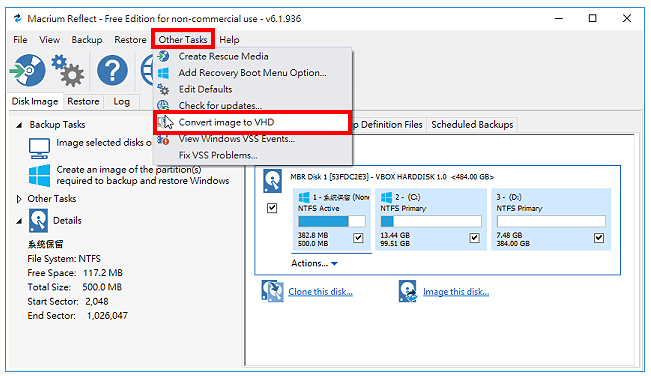Open the gears settings toolbar icon
651x376 pixels.
point(68,71)
